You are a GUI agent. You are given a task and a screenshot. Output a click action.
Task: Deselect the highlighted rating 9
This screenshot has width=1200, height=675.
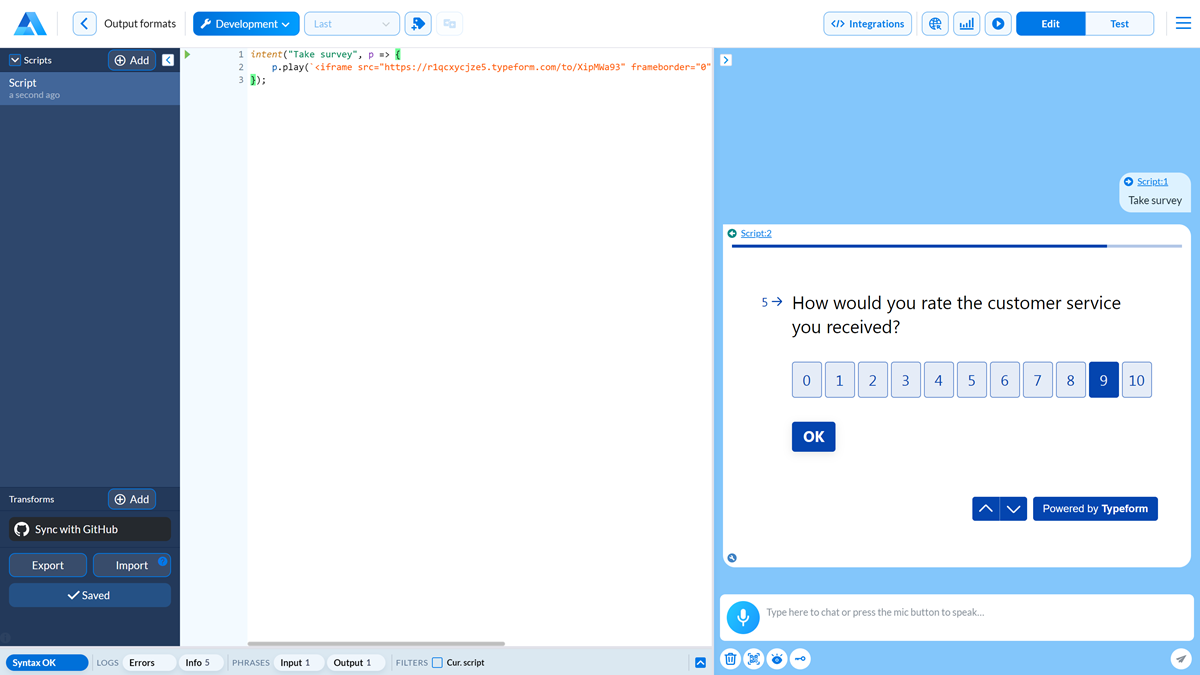coord(1104,380)
